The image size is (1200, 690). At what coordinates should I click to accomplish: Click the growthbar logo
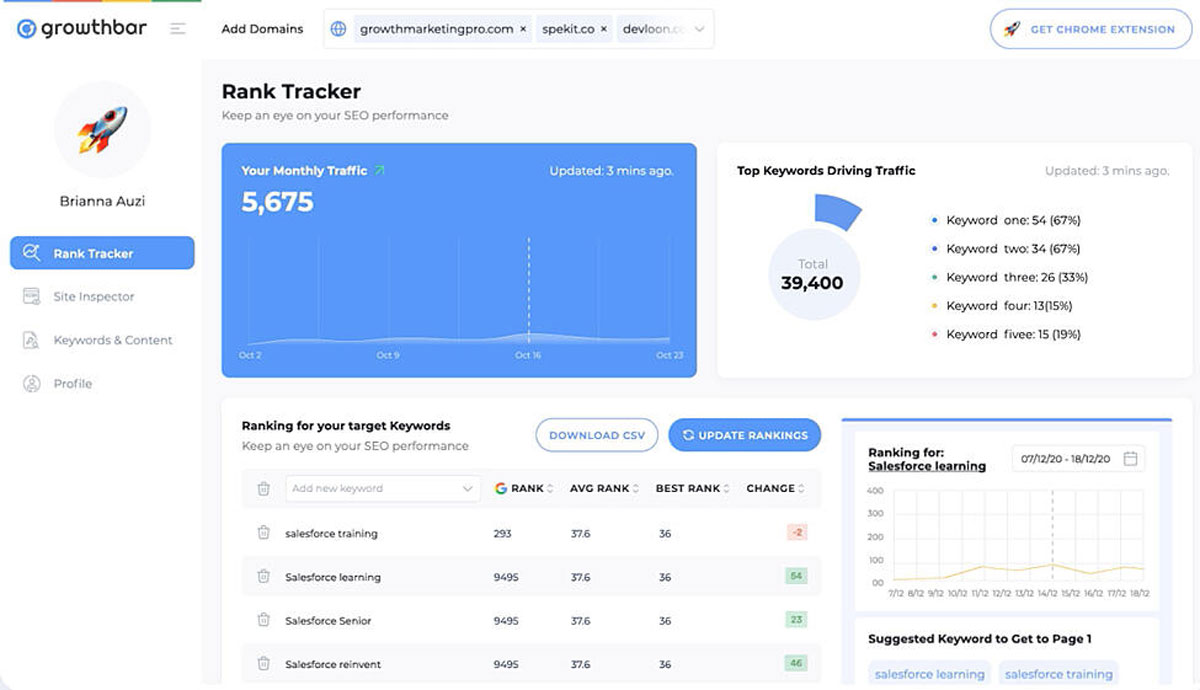81,28
